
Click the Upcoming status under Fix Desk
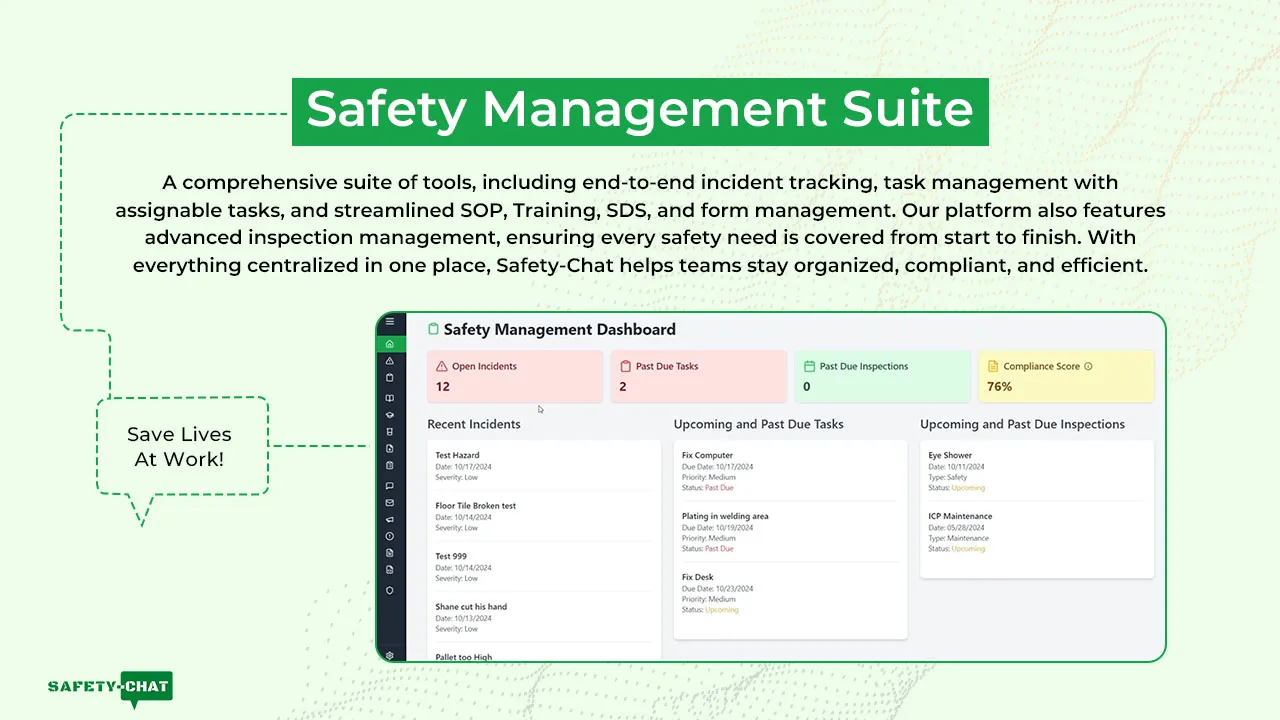pyautogui.click(x=722, y=610)
